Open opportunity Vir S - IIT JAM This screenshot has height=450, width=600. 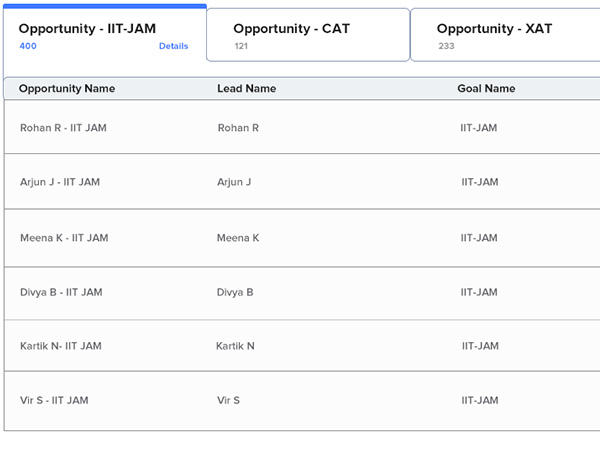(x=54, y=400)
